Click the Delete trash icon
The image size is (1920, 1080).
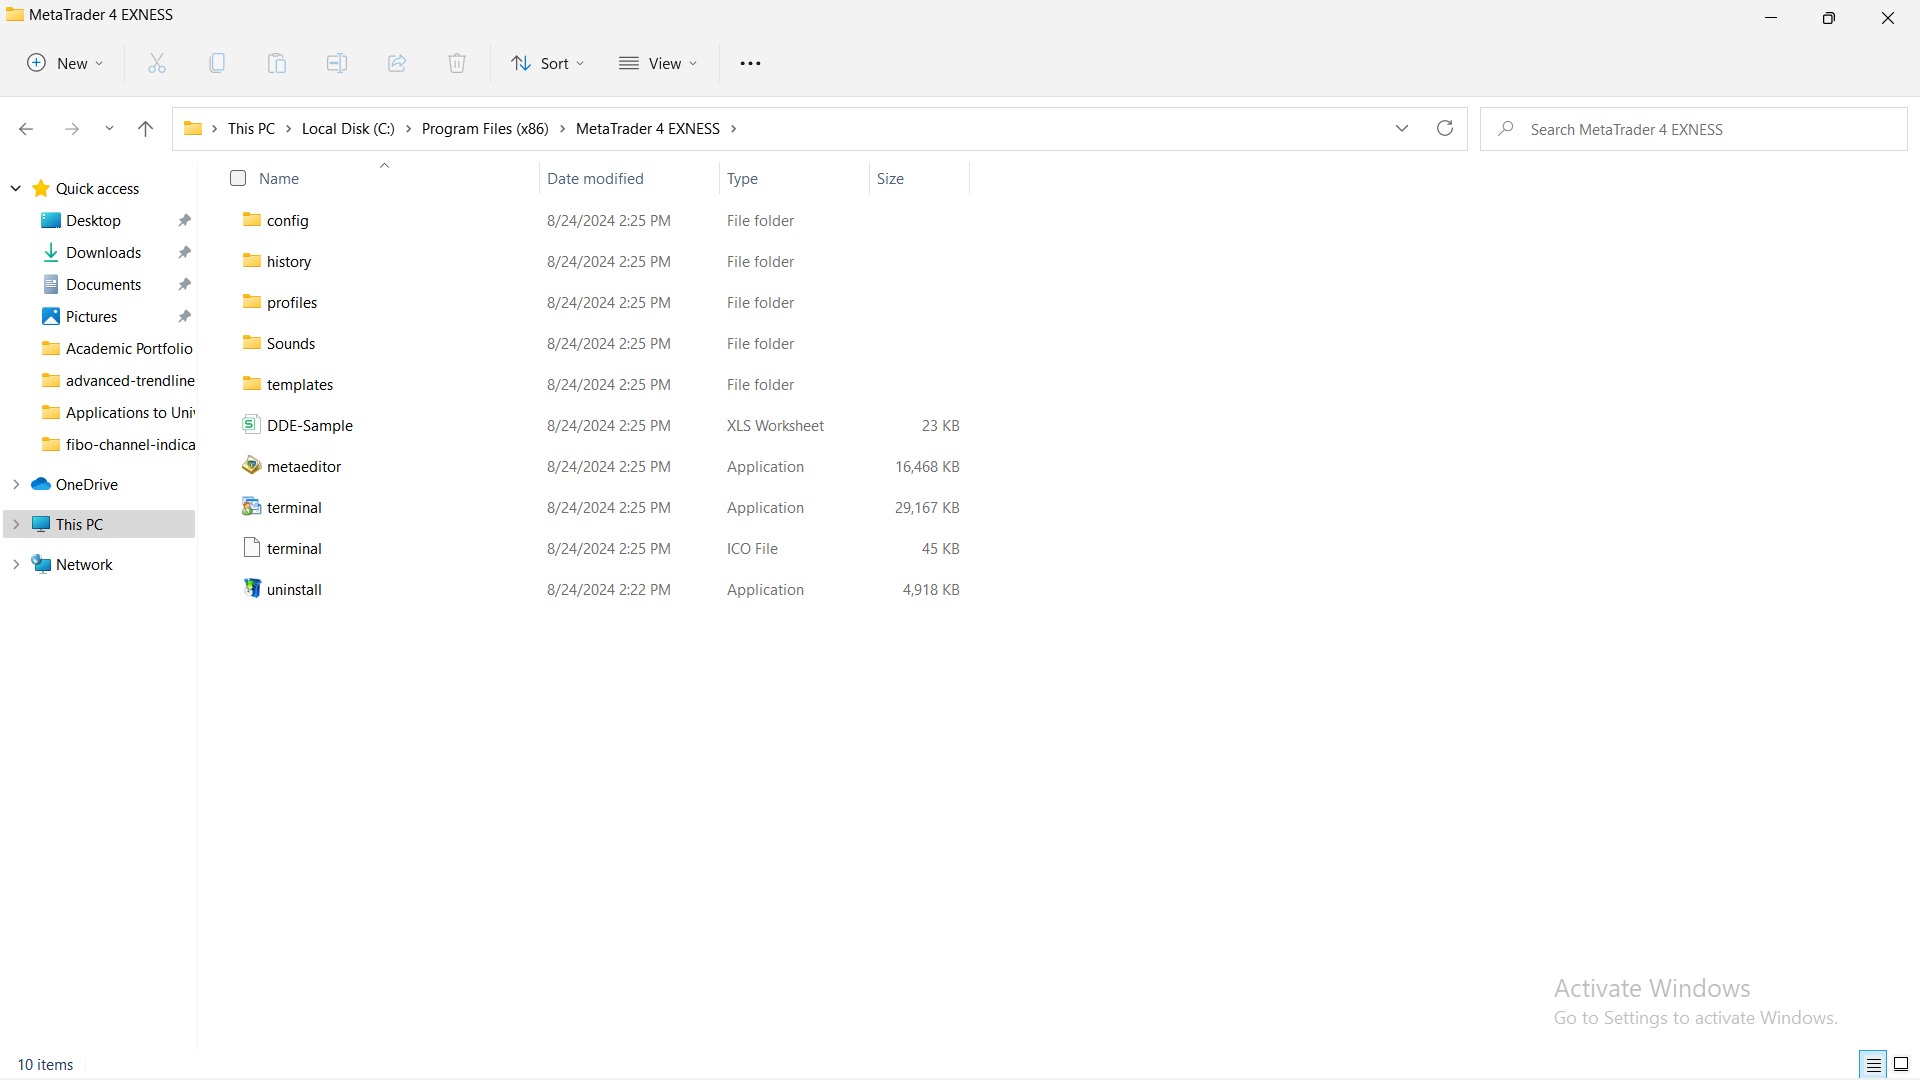(x=457, y=63)
